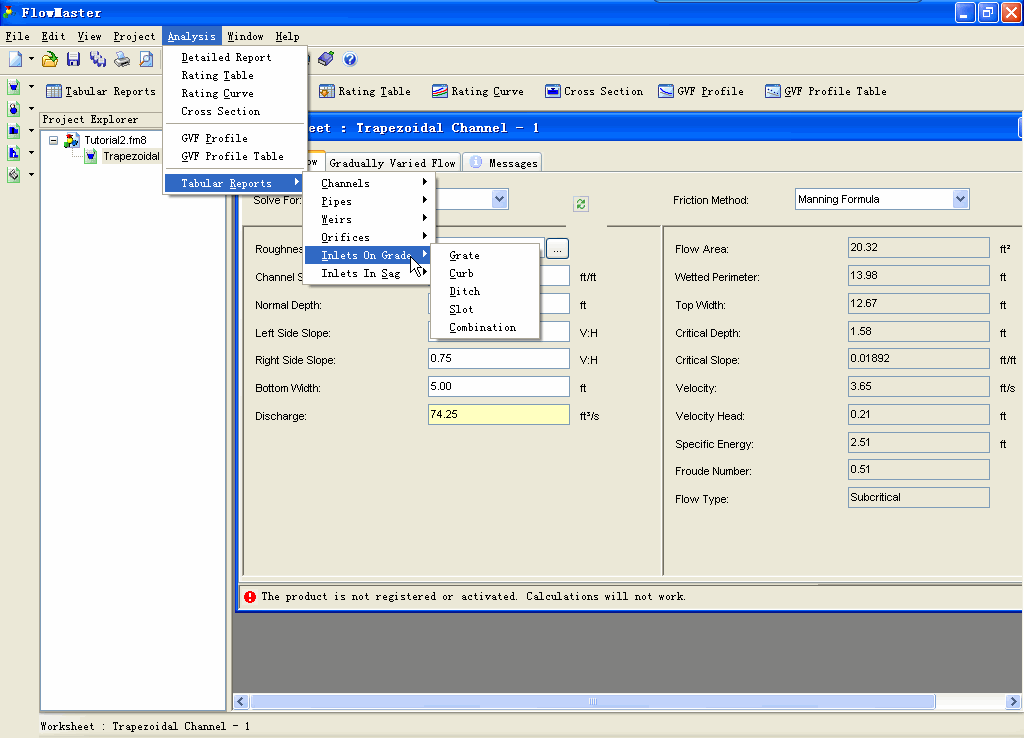Expand the arrow beside the channel worksheet icon
The width and height of the screenshot is (1024, 738).
[x=31, y=87]
